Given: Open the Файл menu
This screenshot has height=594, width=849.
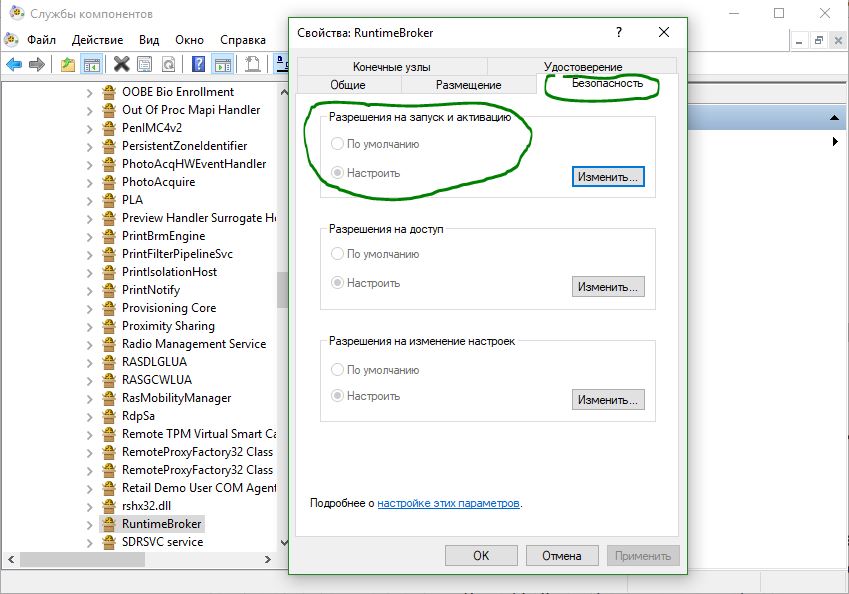Looking at the screenshot, I should 41,40.
